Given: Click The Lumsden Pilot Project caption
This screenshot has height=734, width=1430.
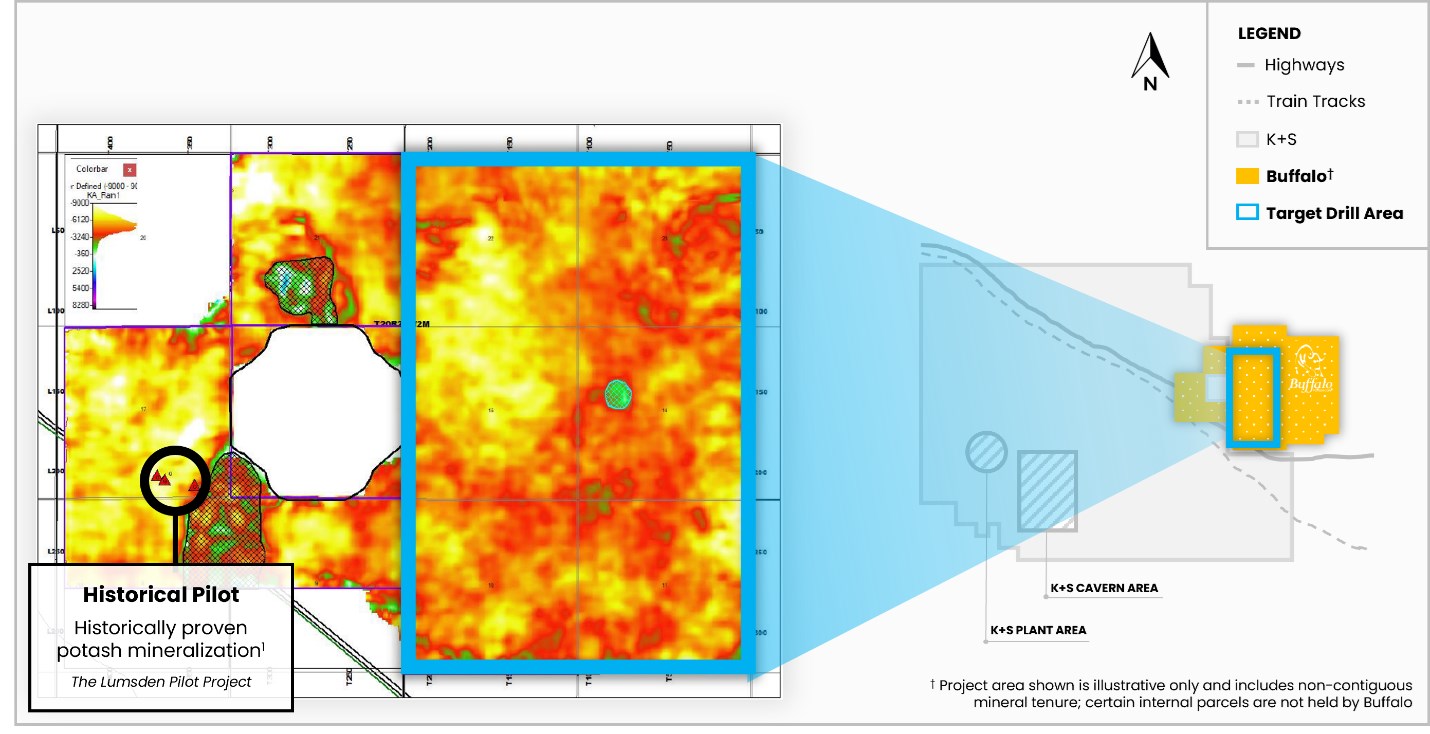Looking at the screenshot, I should (x=161, y=682).
